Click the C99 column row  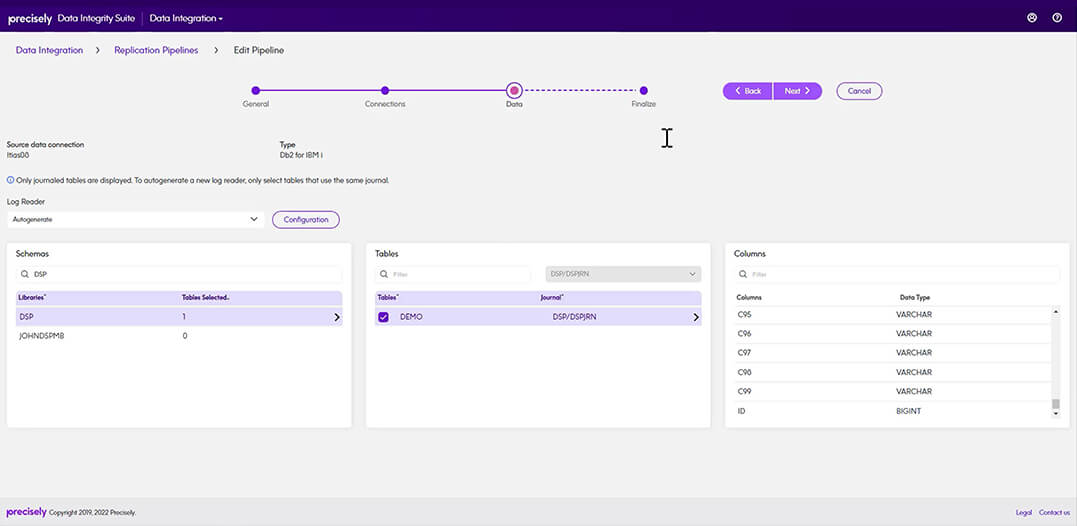[892, 391]
